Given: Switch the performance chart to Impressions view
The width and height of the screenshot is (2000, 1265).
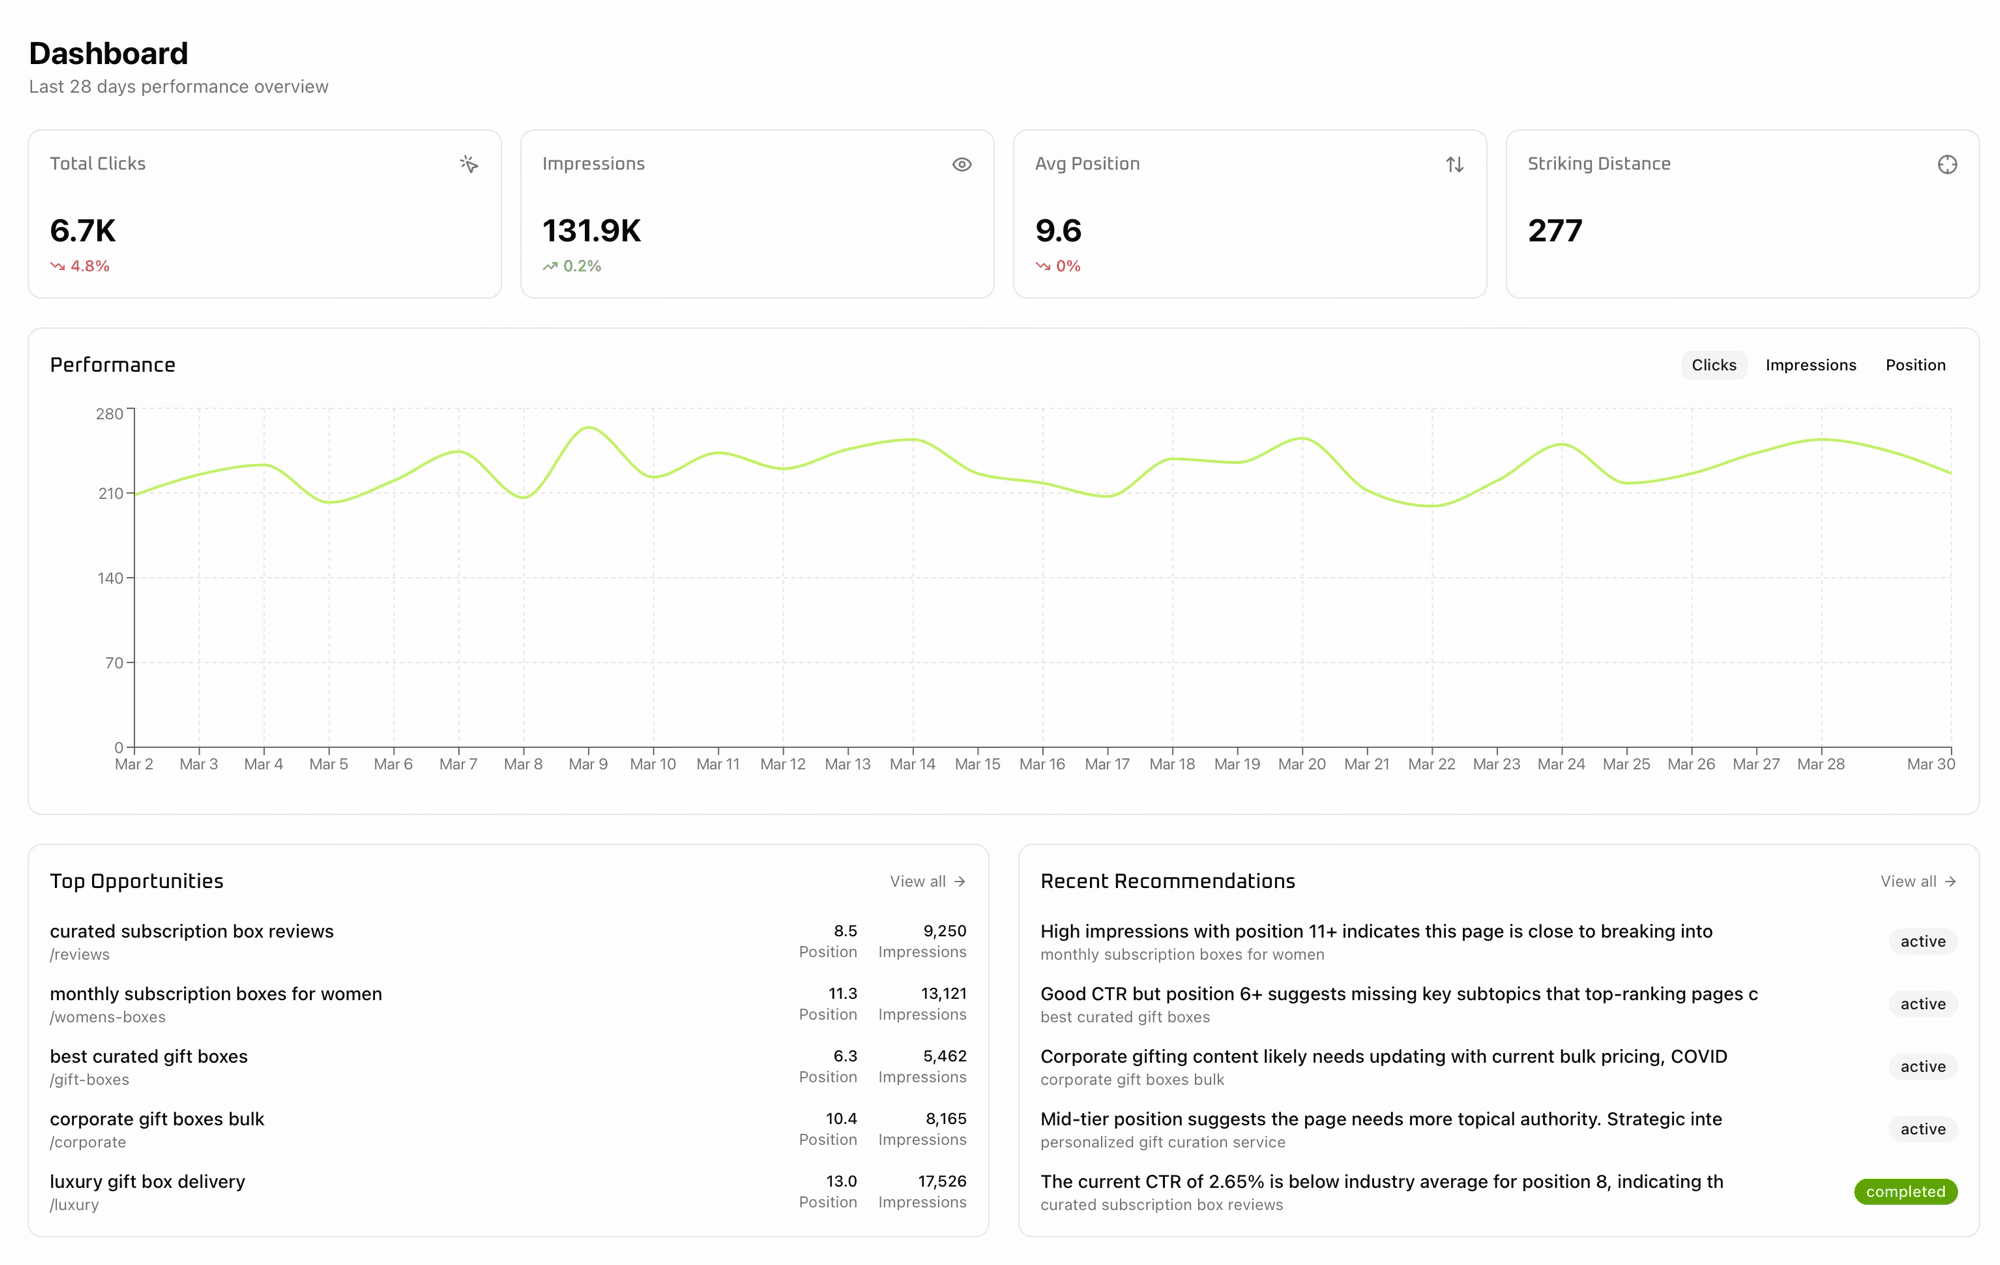Looking at the screenshot, I should (1811, 365).
